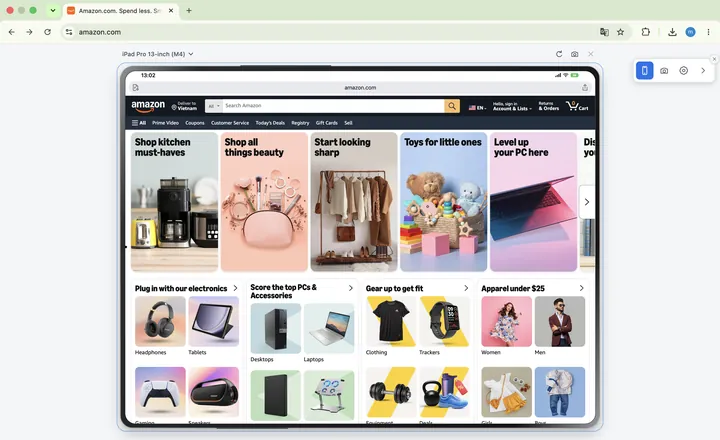Screen dimensions: 720x440
Task: Open the Chrome profile avatar
Action: pyautogui.click(x=690, y=32)
